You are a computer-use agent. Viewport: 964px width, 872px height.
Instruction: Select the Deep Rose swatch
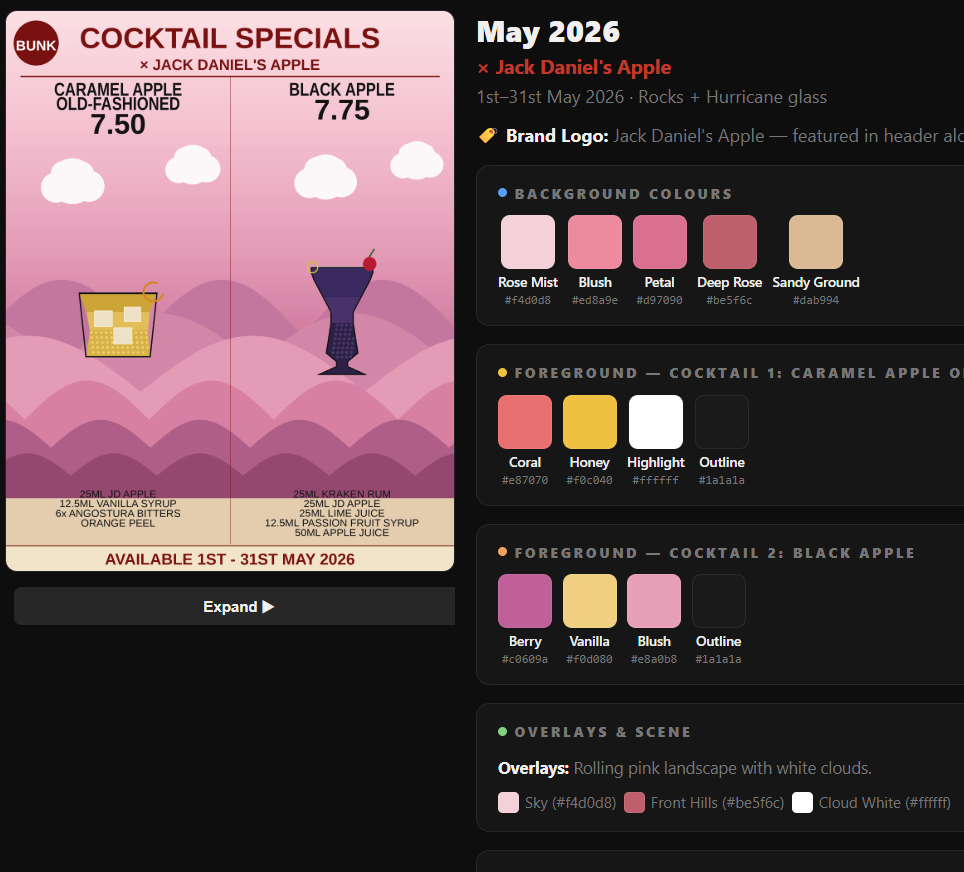730,242
